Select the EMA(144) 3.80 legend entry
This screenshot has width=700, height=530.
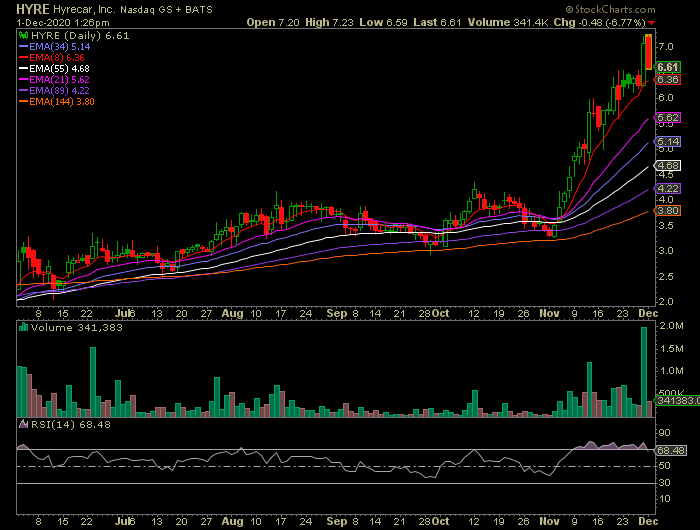click(57, 102)
